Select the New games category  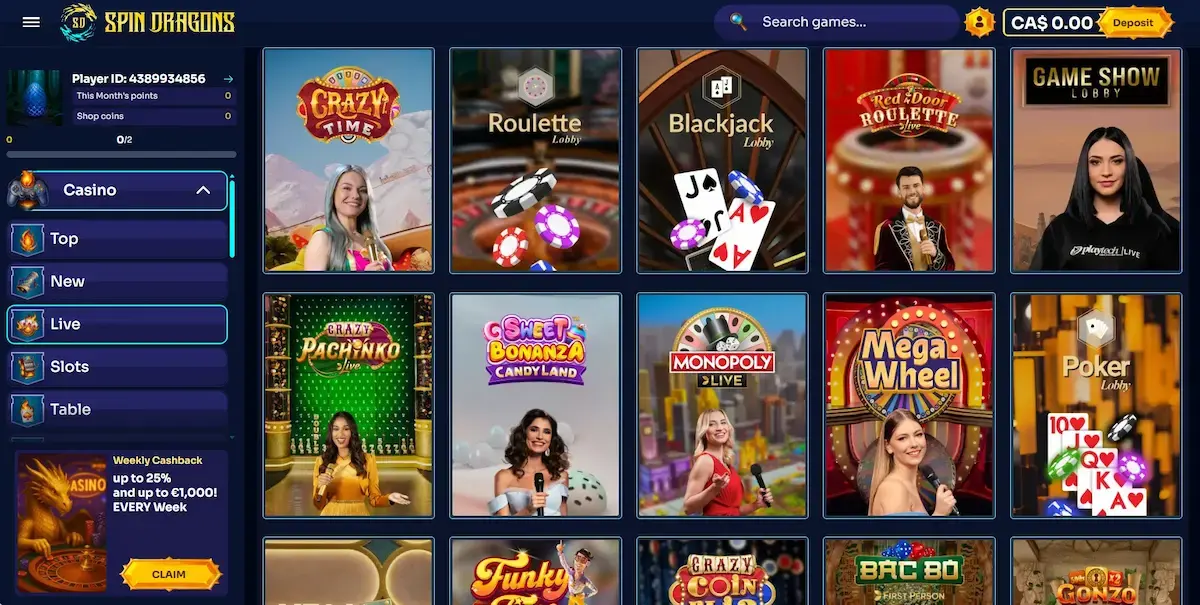pyautogui.click(x=118, y=282)
